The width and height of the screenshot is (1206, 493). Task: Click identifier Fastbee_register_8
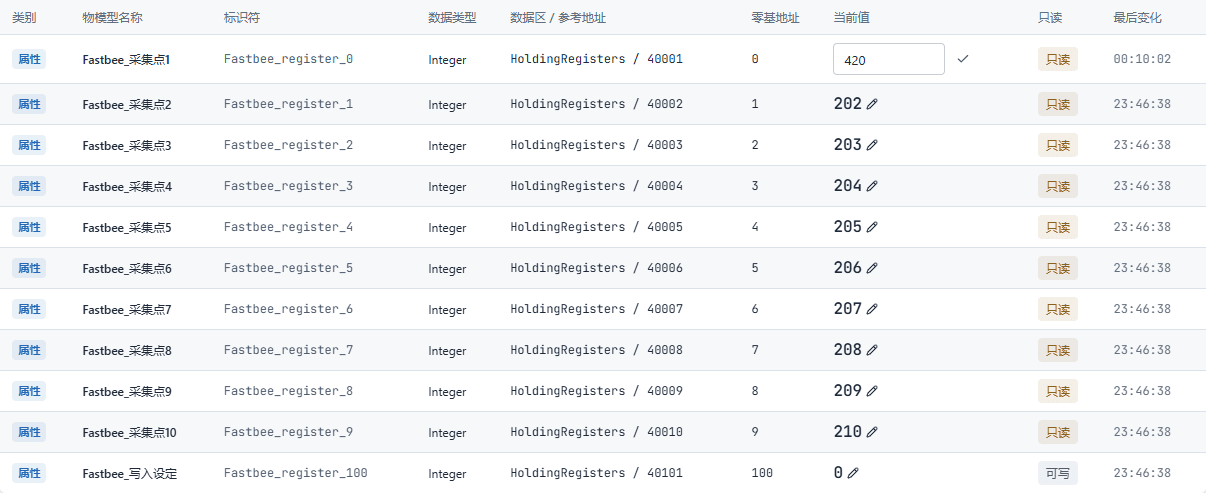[288, 391]
